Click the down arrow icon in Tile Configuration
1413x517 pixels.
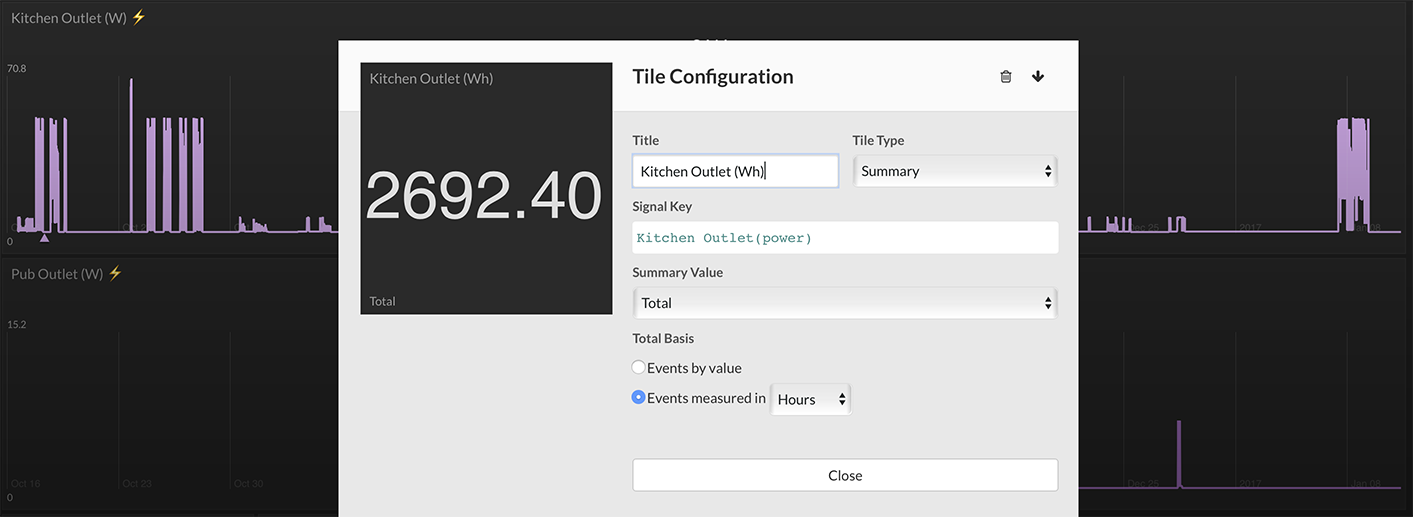click(x=1038, y=77)
